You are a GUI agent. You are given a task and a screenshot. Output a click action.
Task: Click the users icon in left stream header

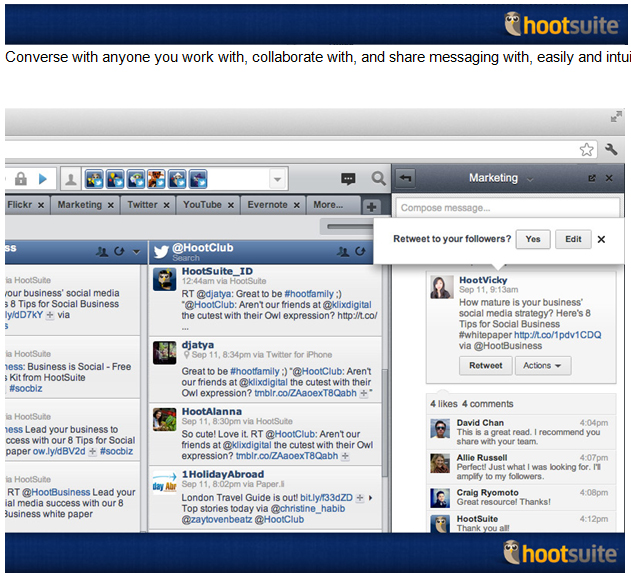pos(102,252)
